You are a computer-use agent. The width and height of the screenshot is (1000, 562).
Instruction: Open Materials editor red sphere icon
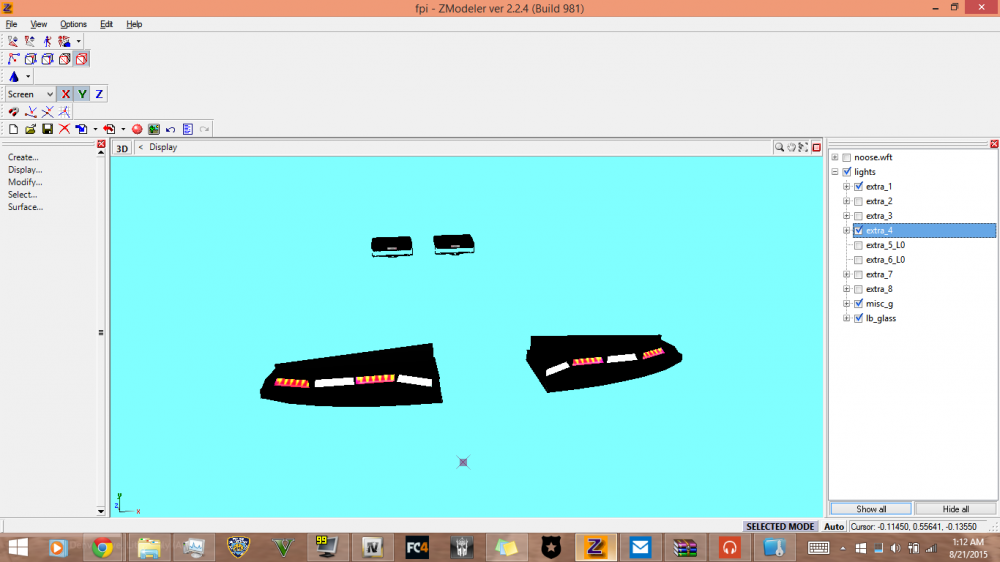coord(136,129)
